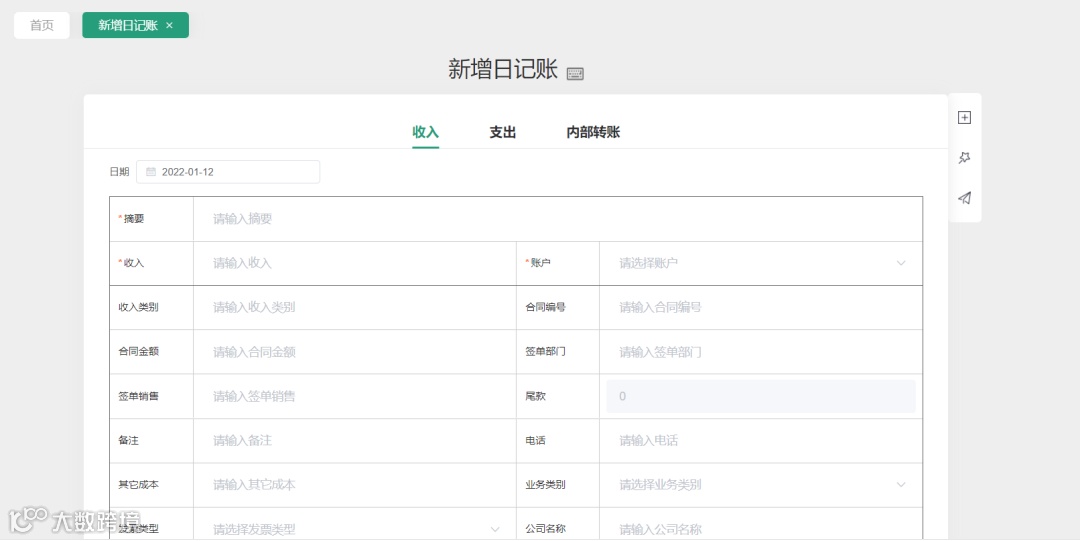1080x541 pixels.
Task: Click the 请输入电话 input field
Action: click(761, 440)
